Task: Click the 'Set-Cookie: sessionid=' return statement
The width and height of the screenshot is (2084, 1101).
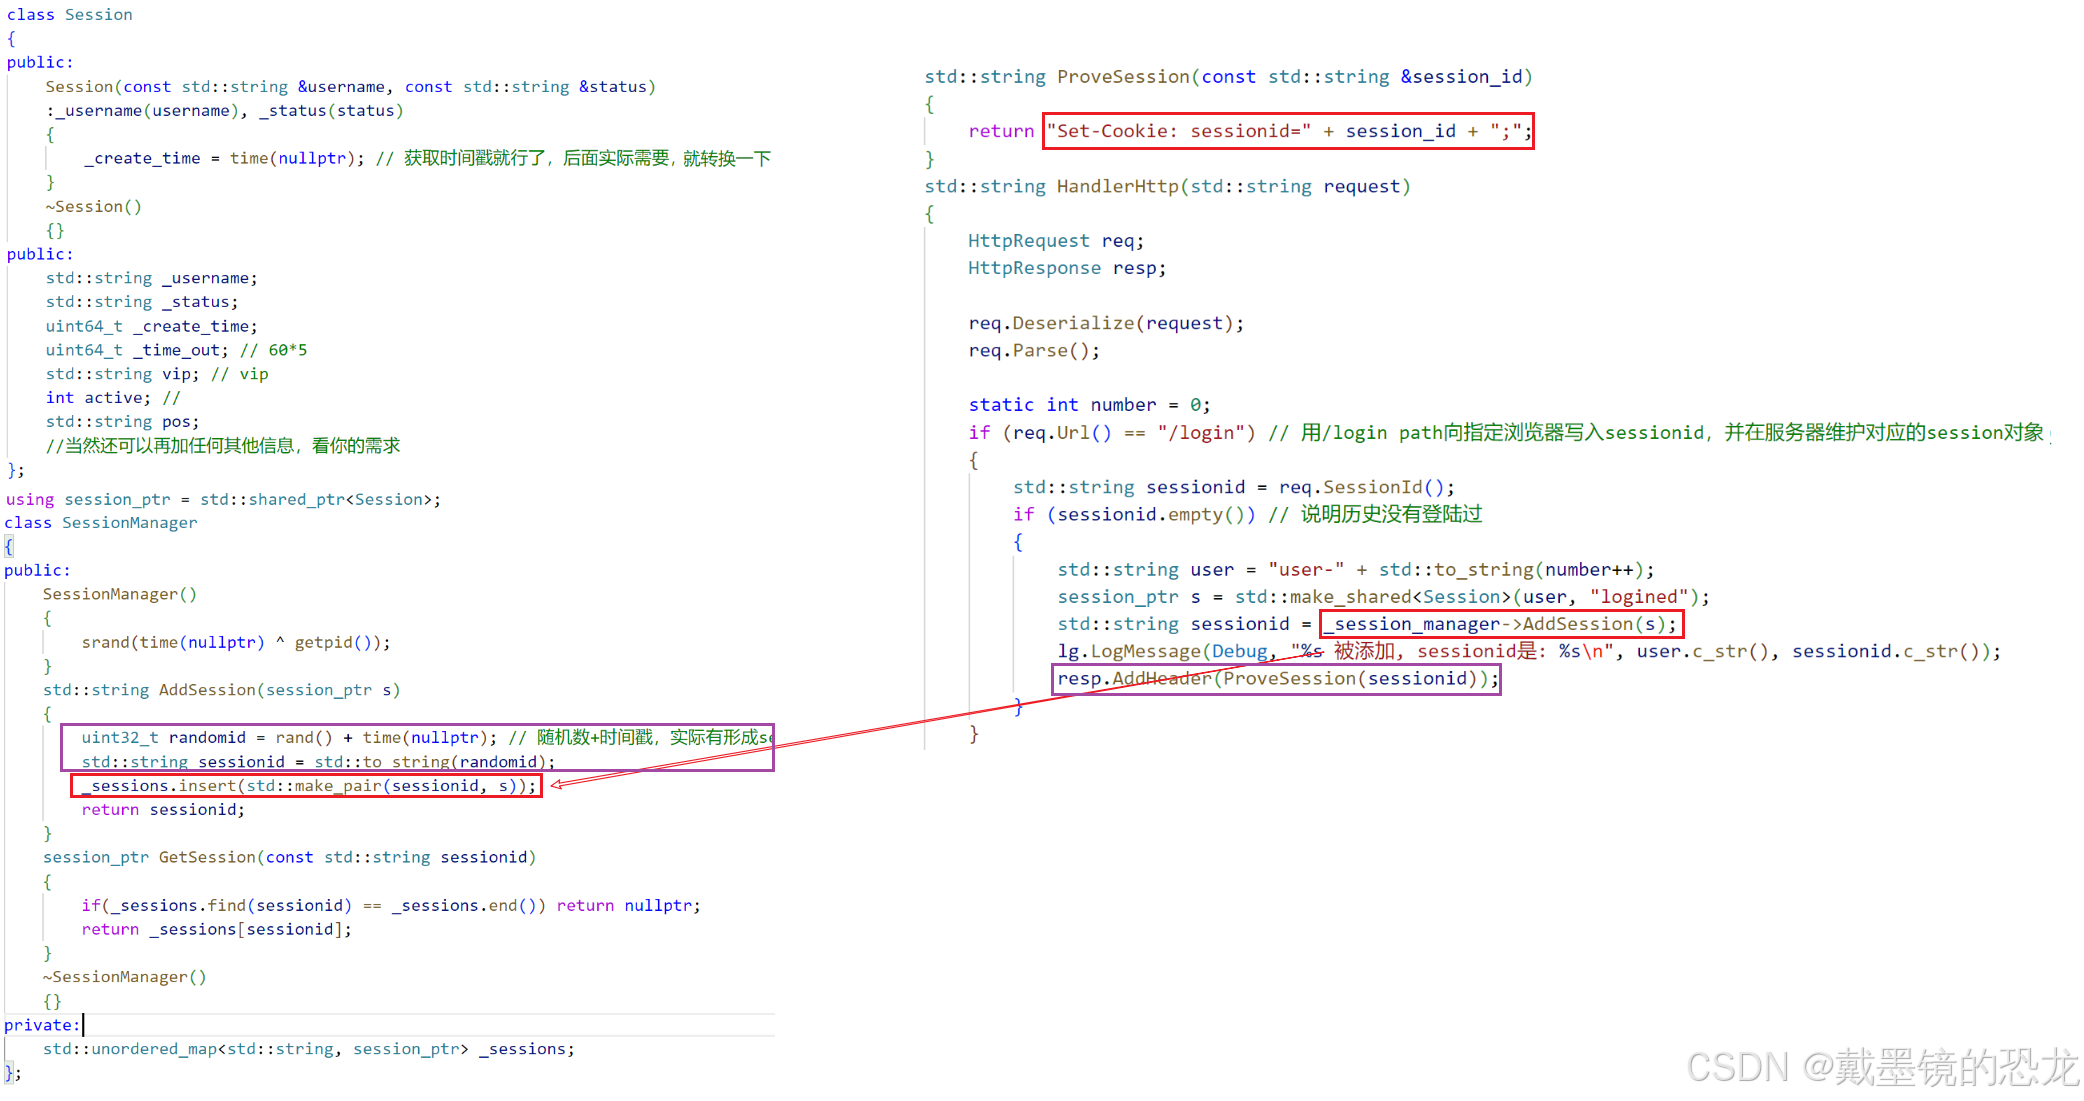Action: tap(1250, 131)
